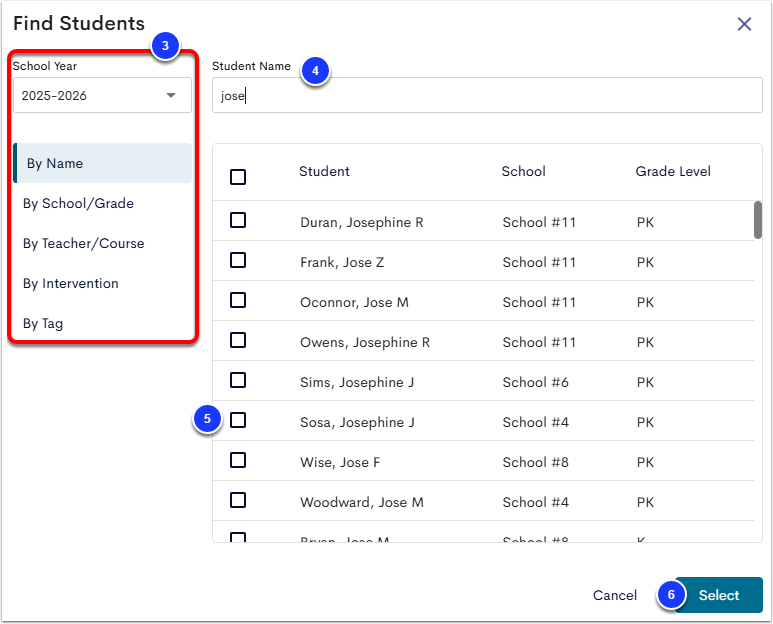Click PK grade in Frank row

tap(645, 262)
